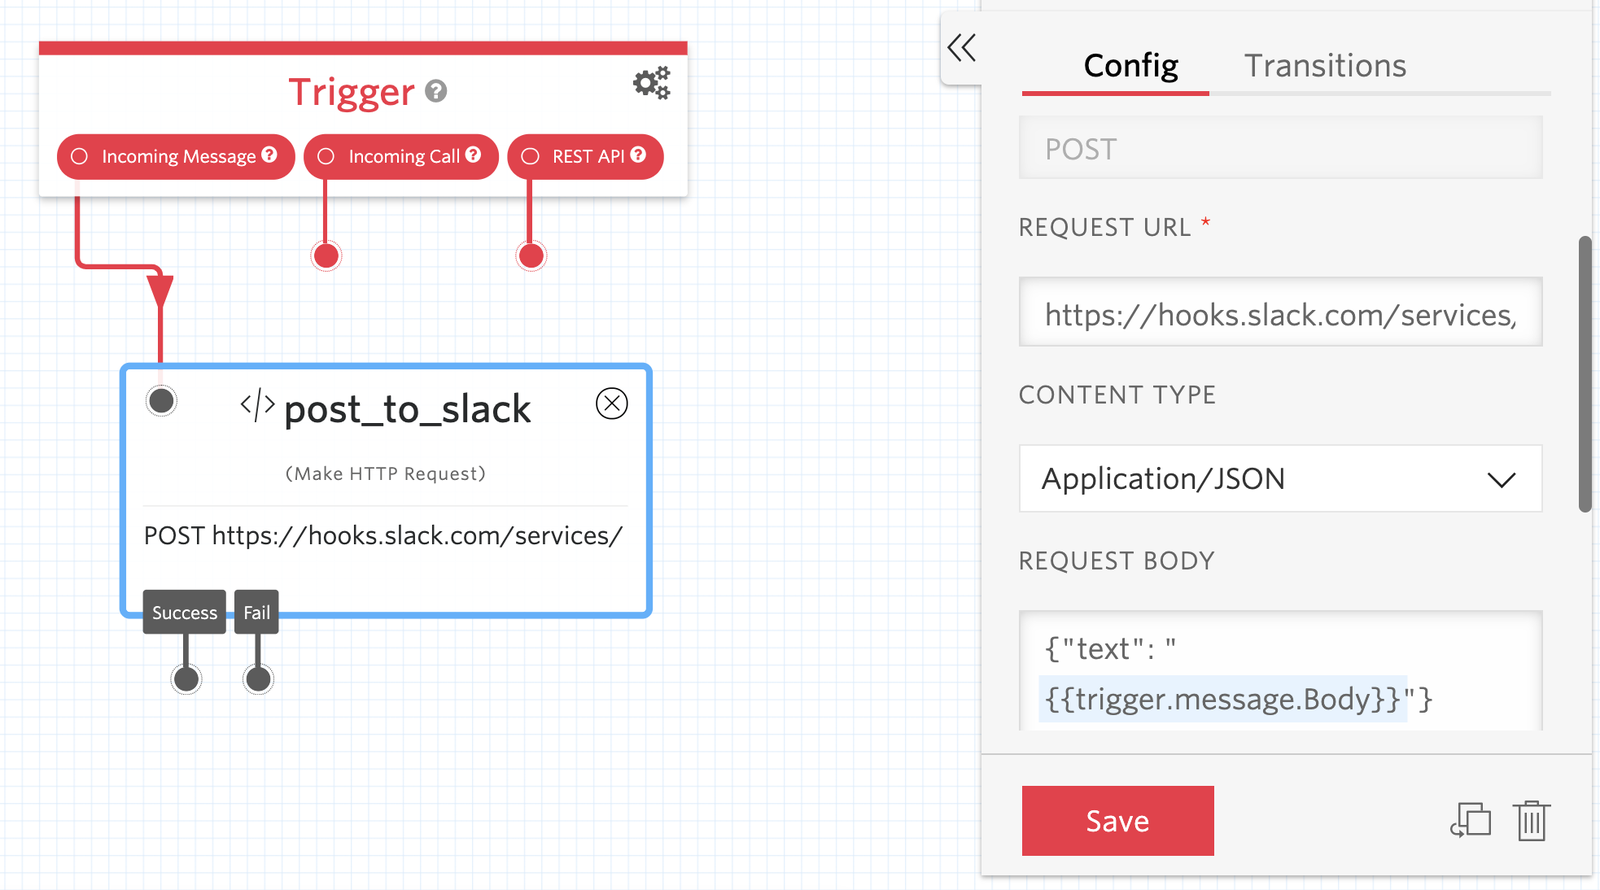Open help for the Incoming Message trigger

click(x=268, y=156)
